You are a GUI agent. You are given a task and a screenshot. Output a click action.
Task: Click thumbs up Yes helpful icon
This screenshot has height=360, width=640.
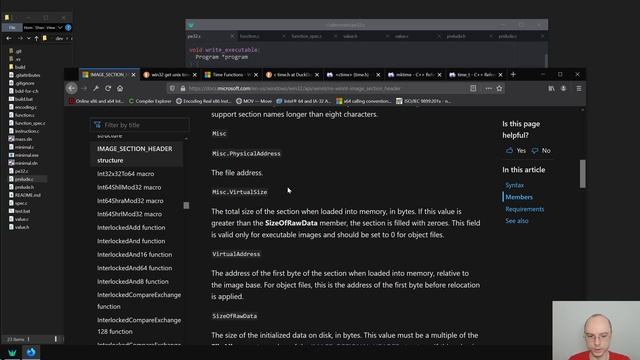509,151
